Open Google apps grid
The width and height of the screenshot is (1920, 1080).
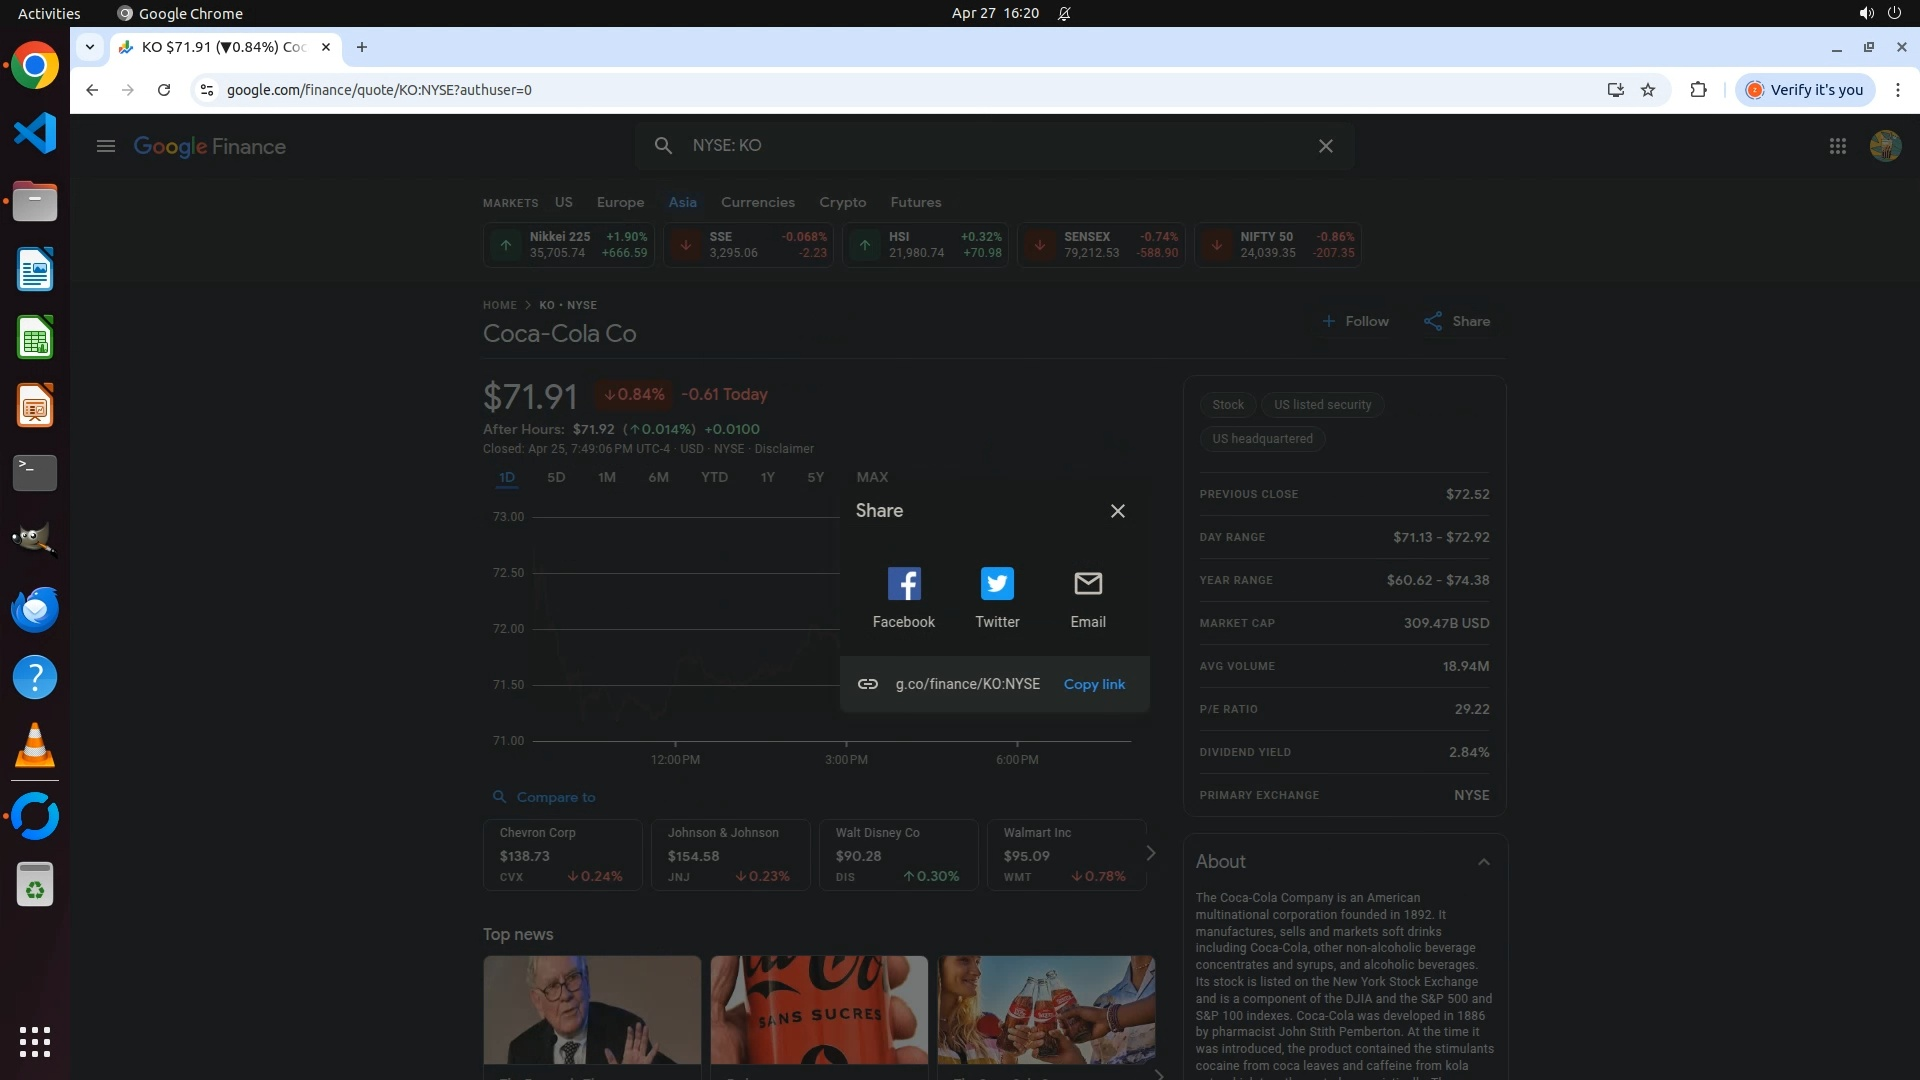tap(1837, 146)
